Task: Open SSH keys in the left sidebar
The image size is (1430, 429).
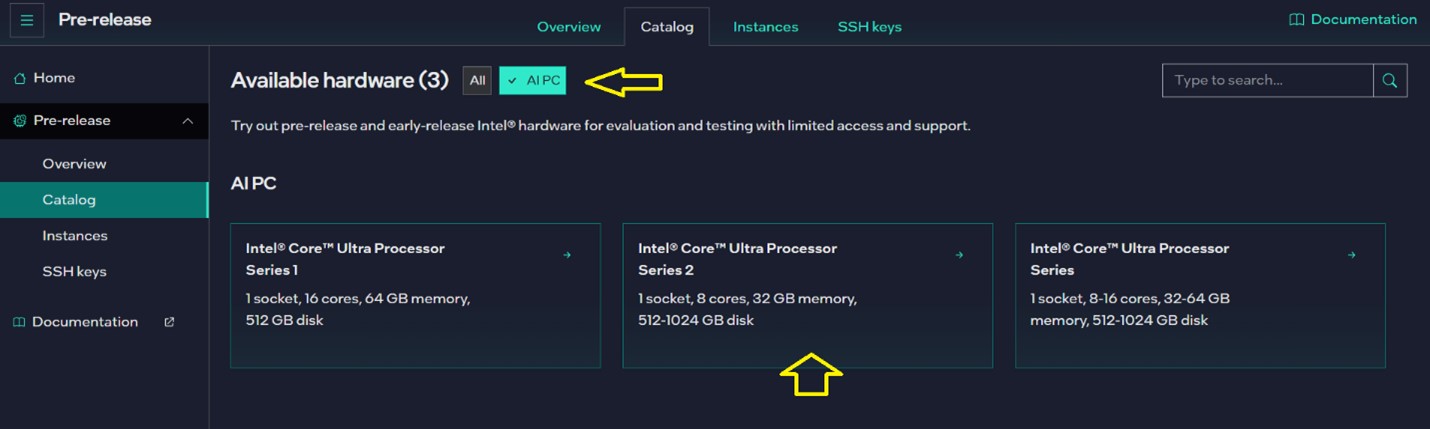Action: coord(74,272)
